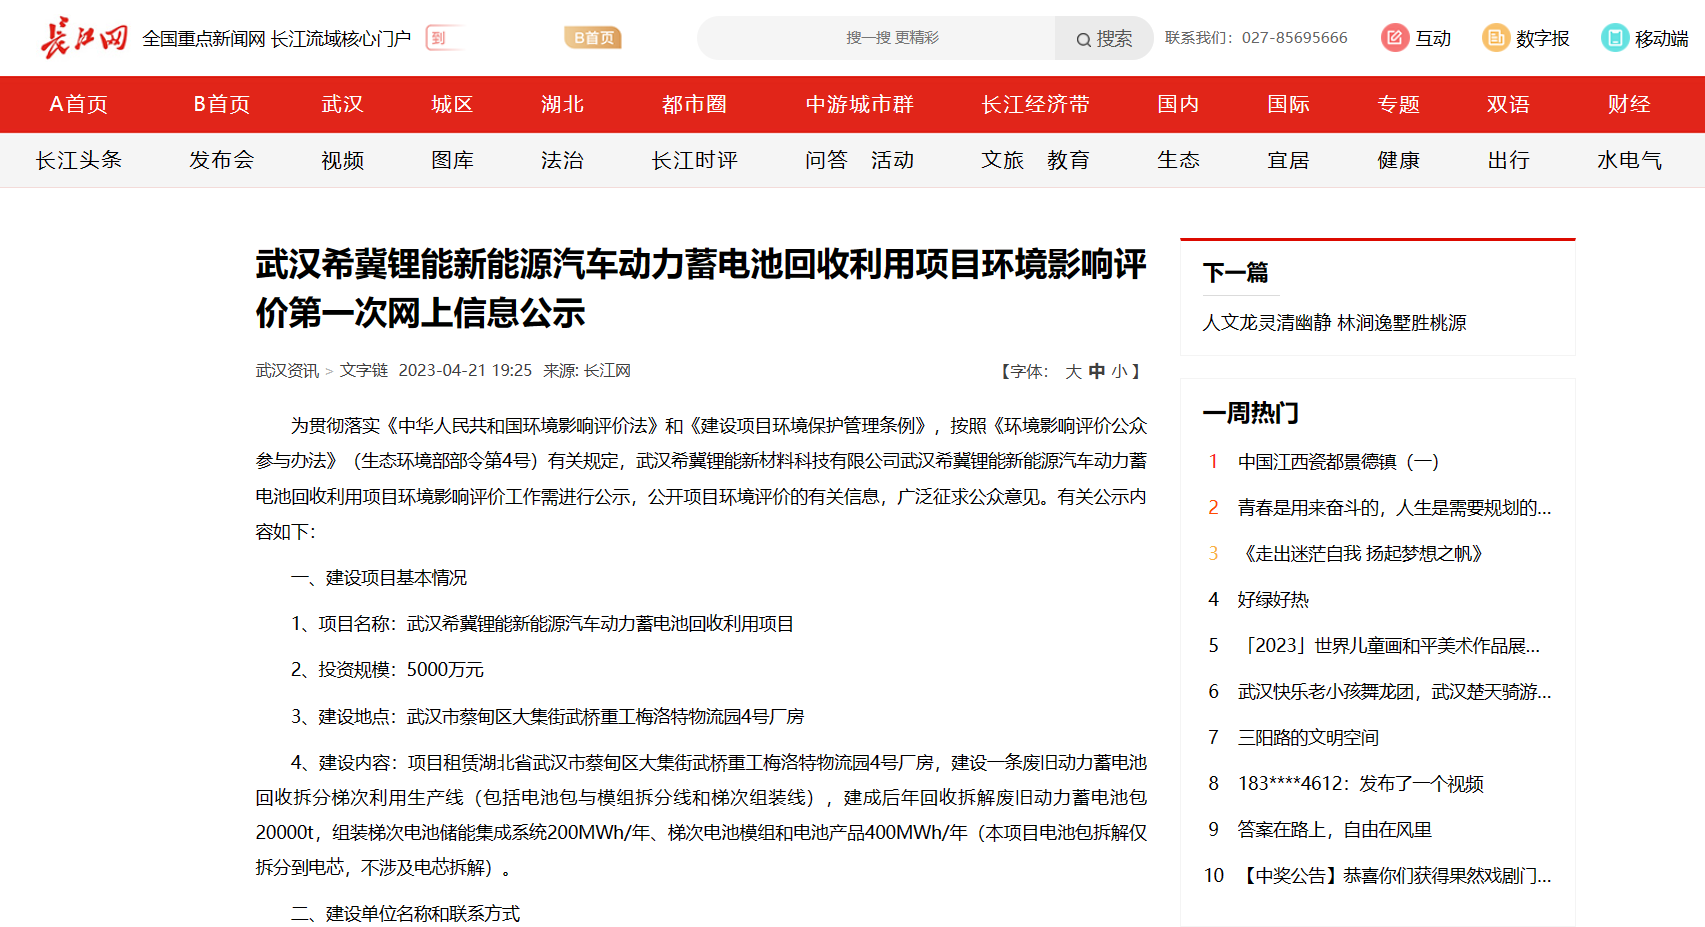Open next article 人文龙灵清幽静 林涧逸墅胜桃源

[x=1334, y=323]
